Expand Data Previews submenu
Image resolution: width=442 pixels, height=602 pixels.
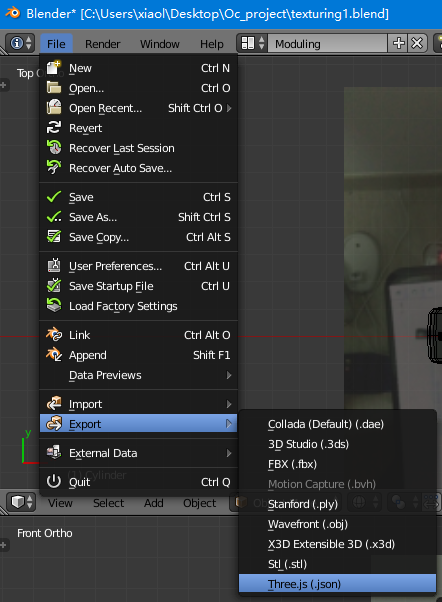point(139,375)
